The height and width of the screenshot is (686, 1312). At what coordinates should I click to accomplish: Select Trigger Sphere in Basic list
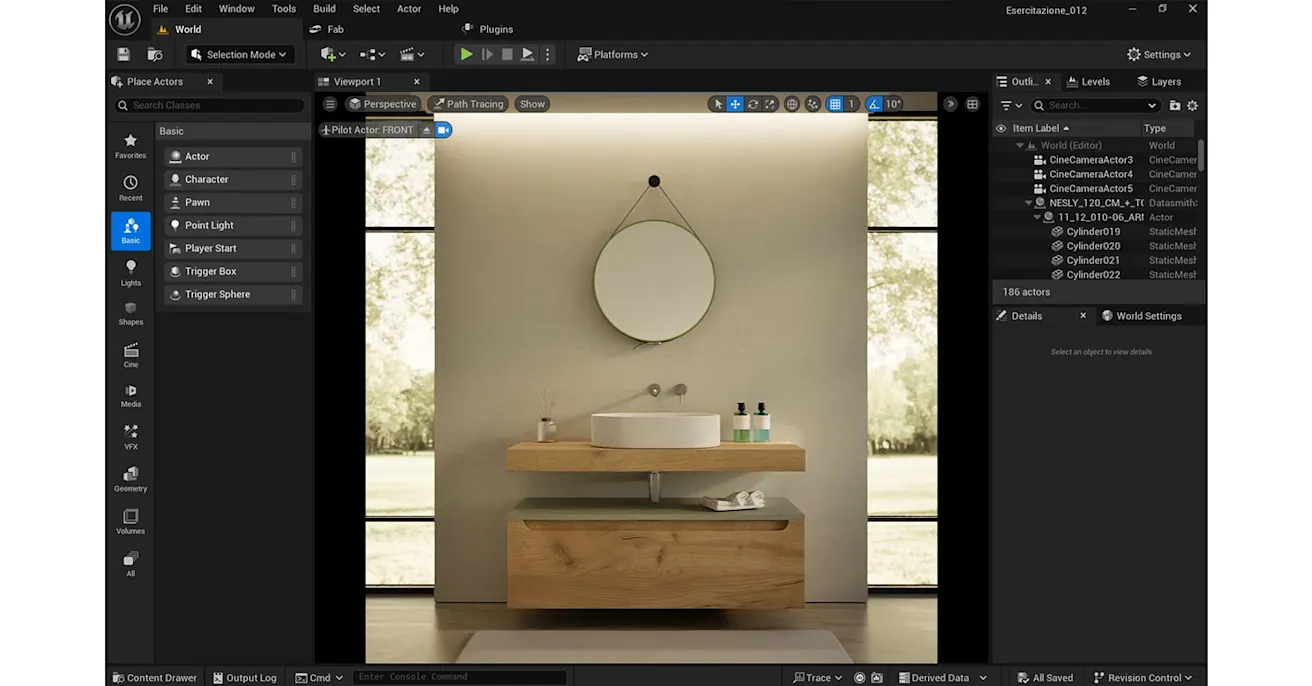(x=232, y=295)
